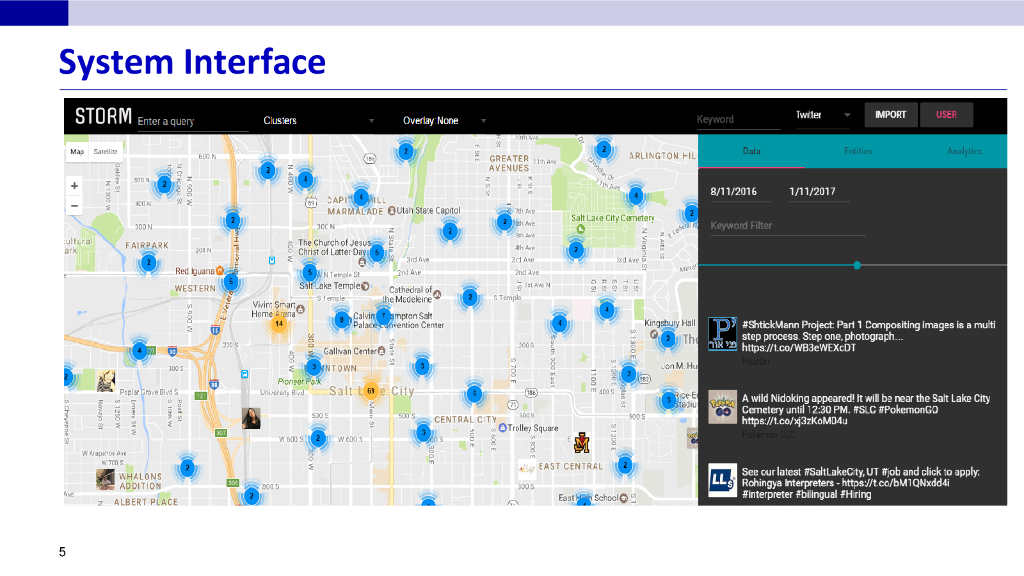Zoom in the map with plus button
Screen dimensions: 1024x576
[x=74, y=186]
